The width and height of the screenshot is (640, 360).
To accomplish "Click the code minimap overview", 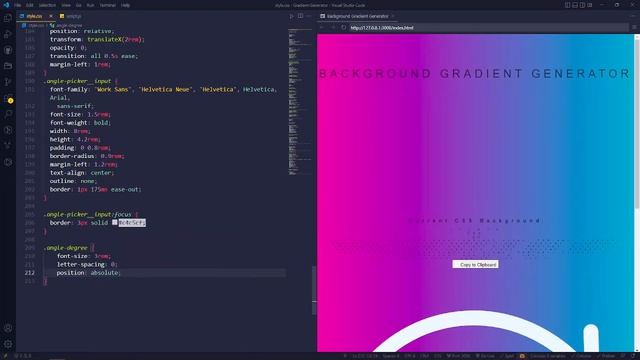I will 300,102.
